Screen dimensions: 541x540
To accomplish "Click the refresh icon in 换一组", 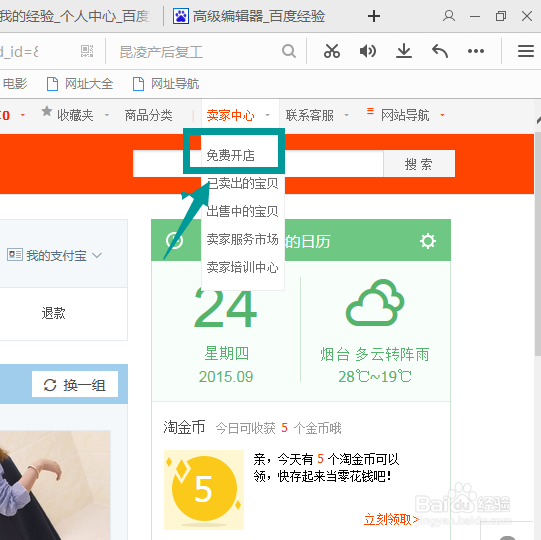I will point(50,385).
